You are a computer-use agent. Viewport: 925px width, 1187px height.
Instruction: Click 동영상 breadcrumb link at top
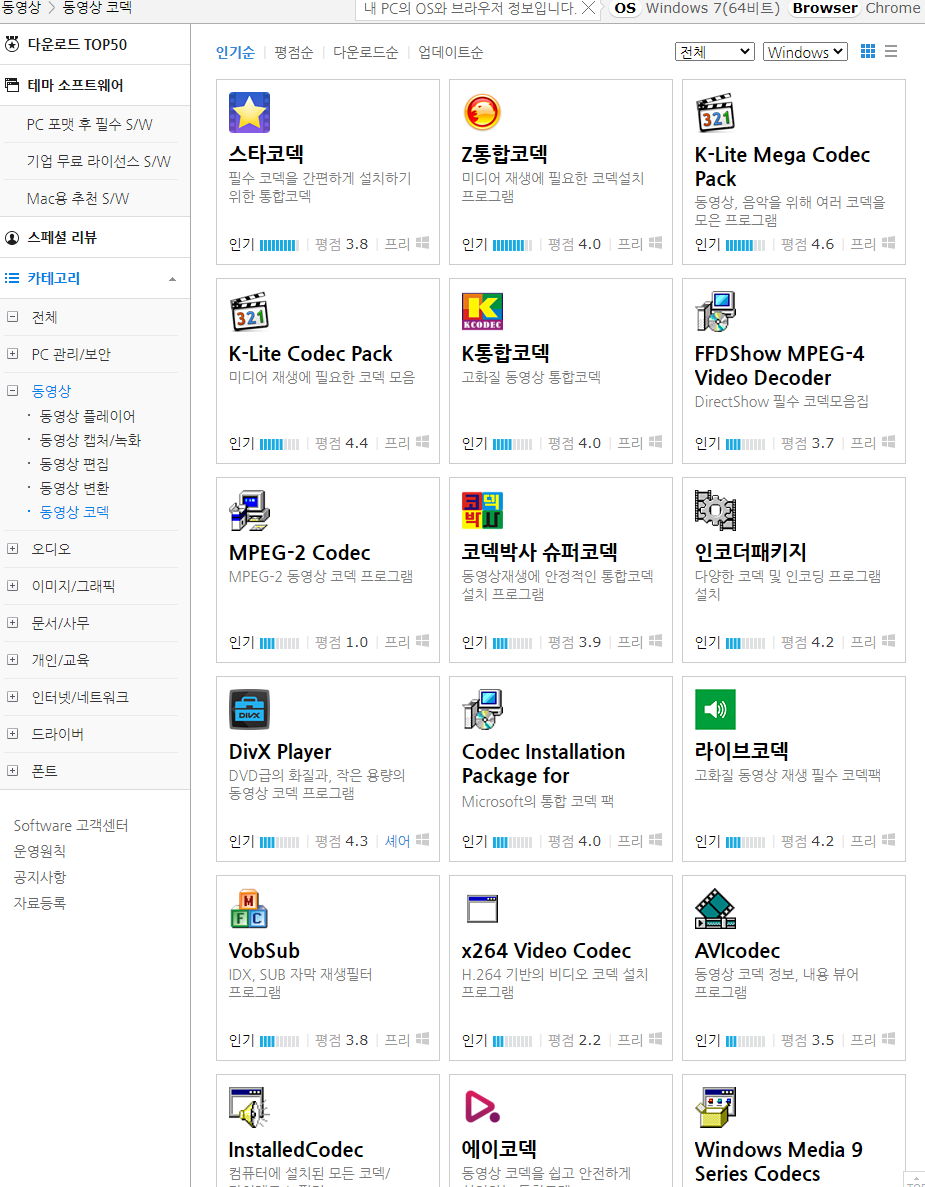point(20,8)
